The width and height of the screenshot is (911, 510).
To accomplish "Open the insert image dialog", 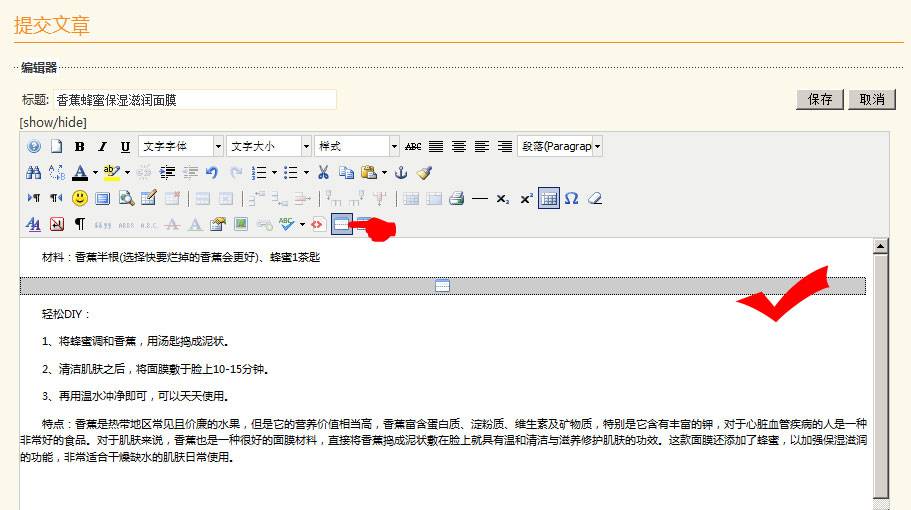I will 241,224.
